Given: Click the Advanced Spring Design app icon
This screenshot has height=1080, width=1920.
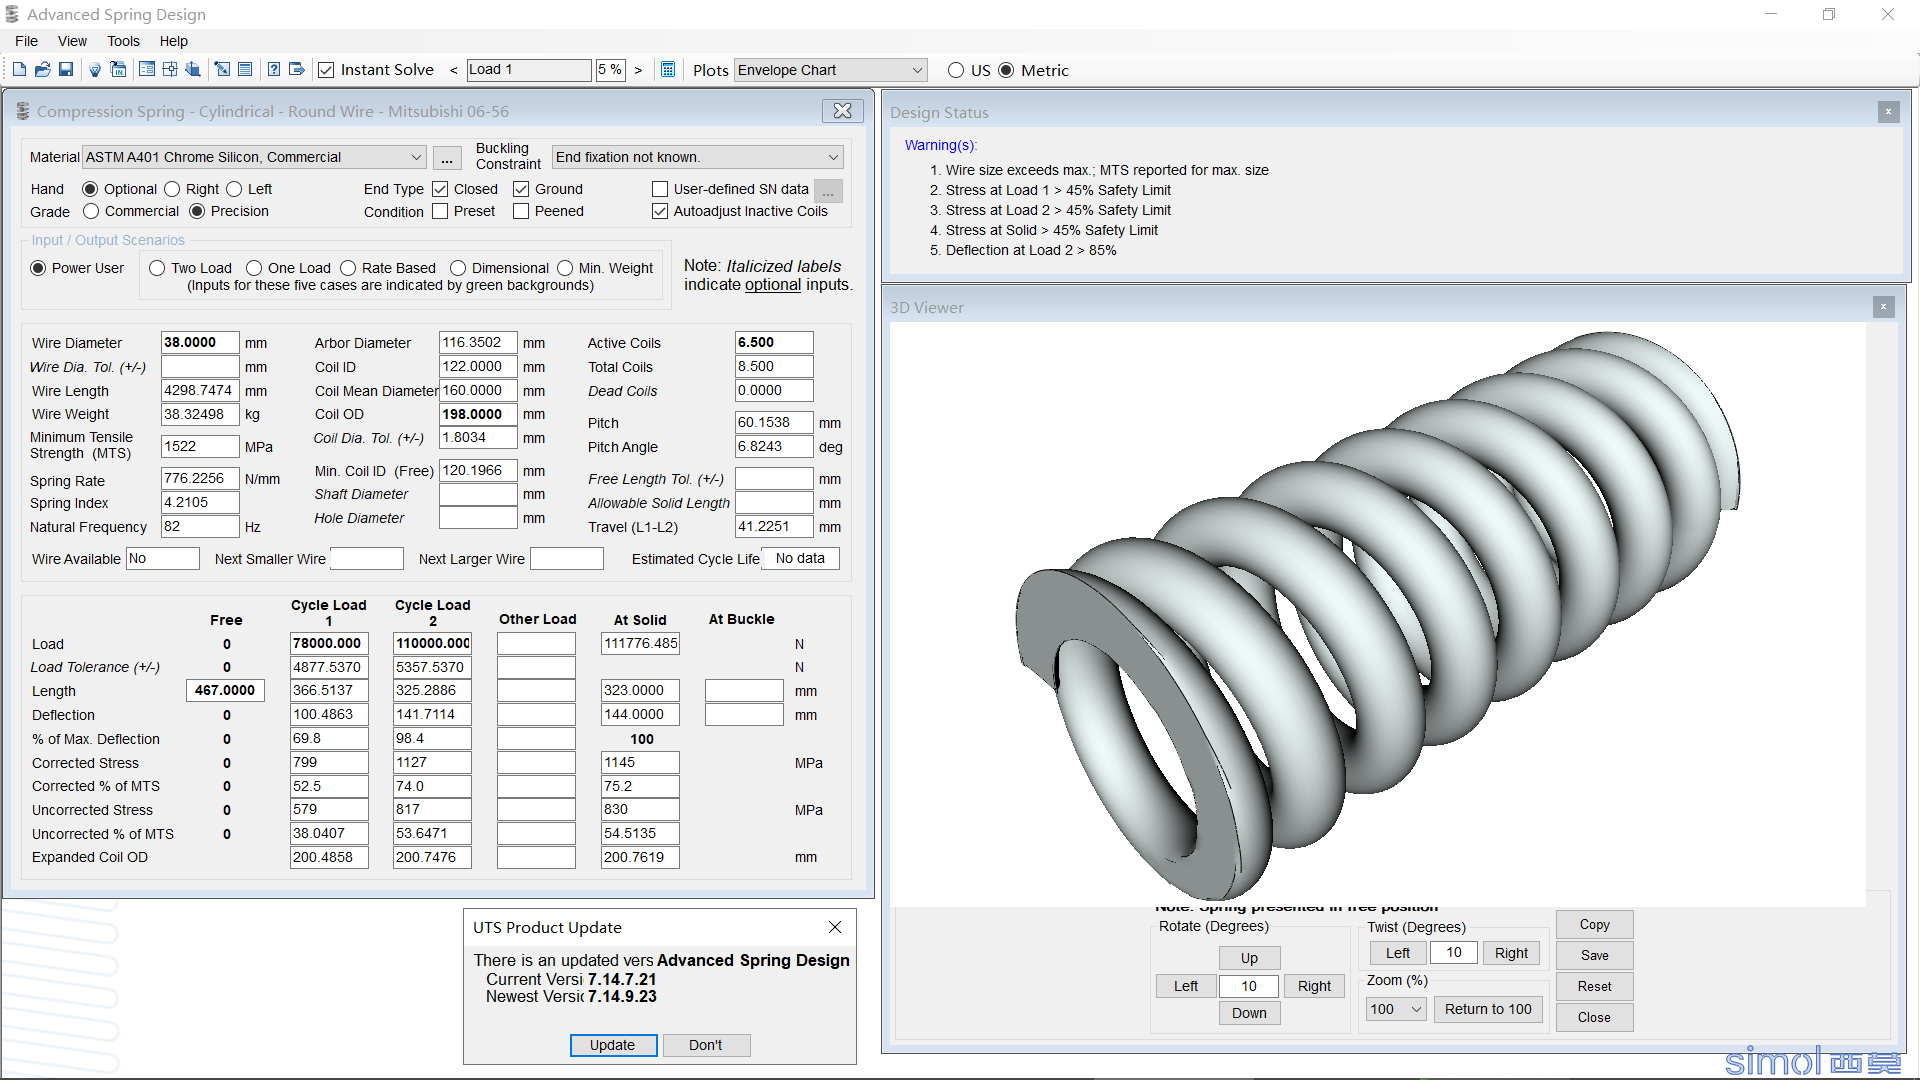Looking at the screenshot, I should coord(12,14).
